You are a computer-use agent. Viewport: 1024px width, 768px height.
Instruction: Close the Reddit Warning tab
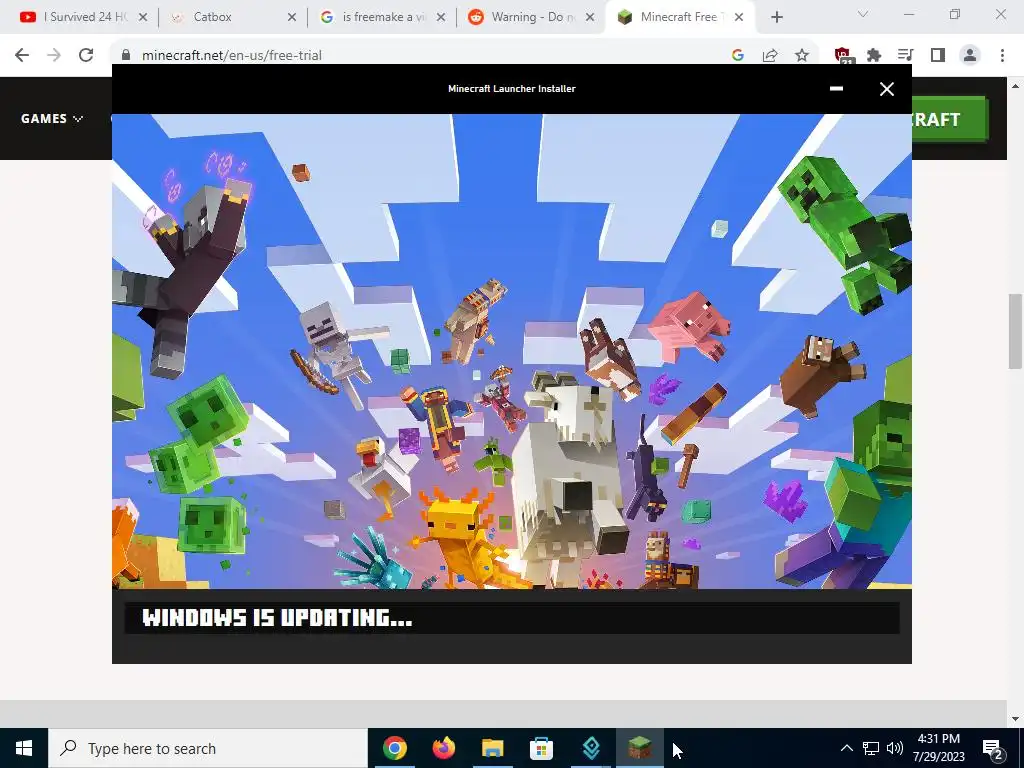click(590, 17)
